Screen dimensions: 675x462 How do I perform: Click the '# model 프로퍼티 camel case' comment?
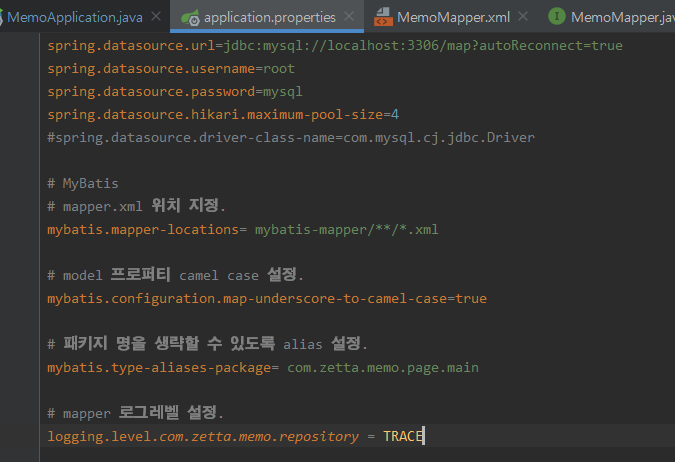[175, 275]
